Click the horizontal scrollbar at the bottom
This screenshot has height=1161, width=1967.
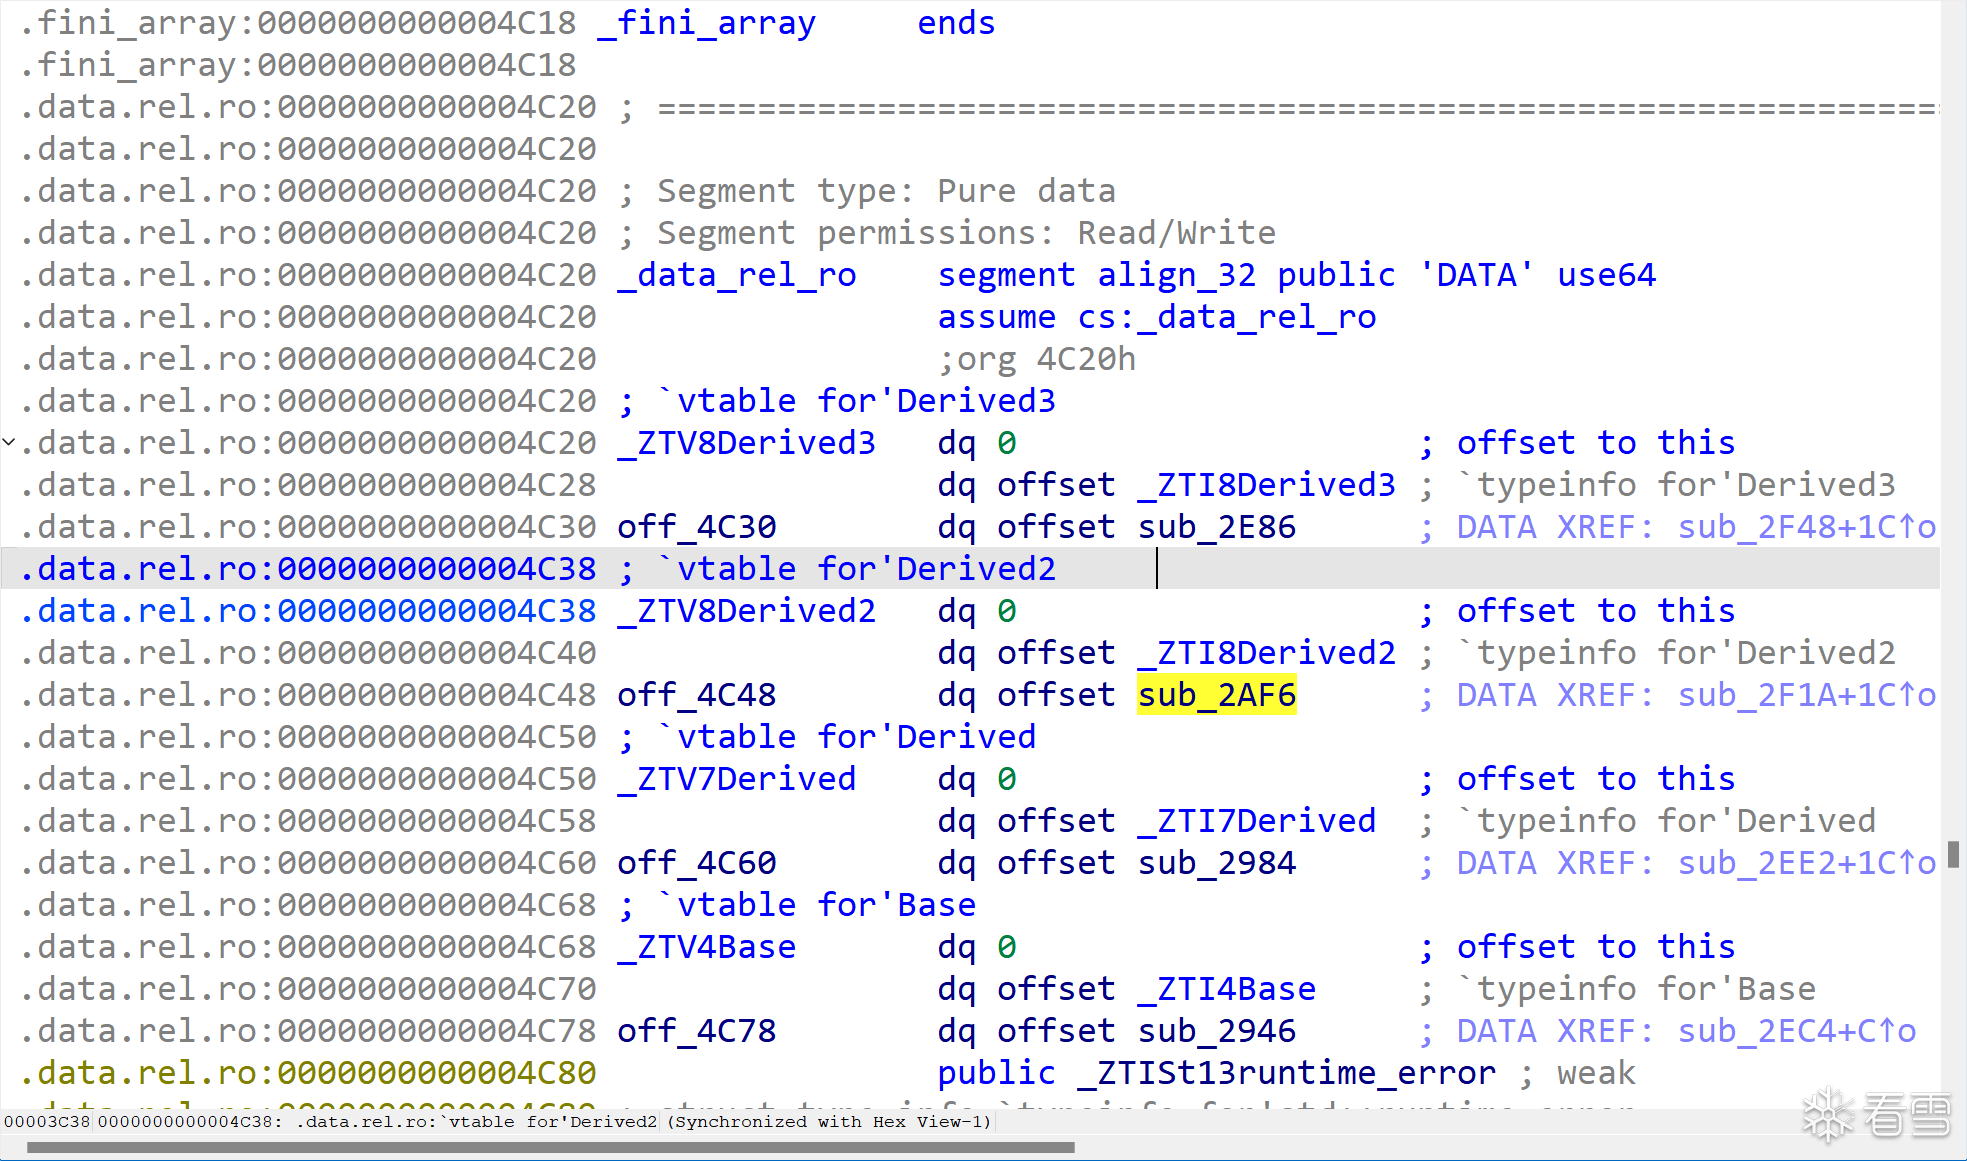click(x=550, y=1148)
